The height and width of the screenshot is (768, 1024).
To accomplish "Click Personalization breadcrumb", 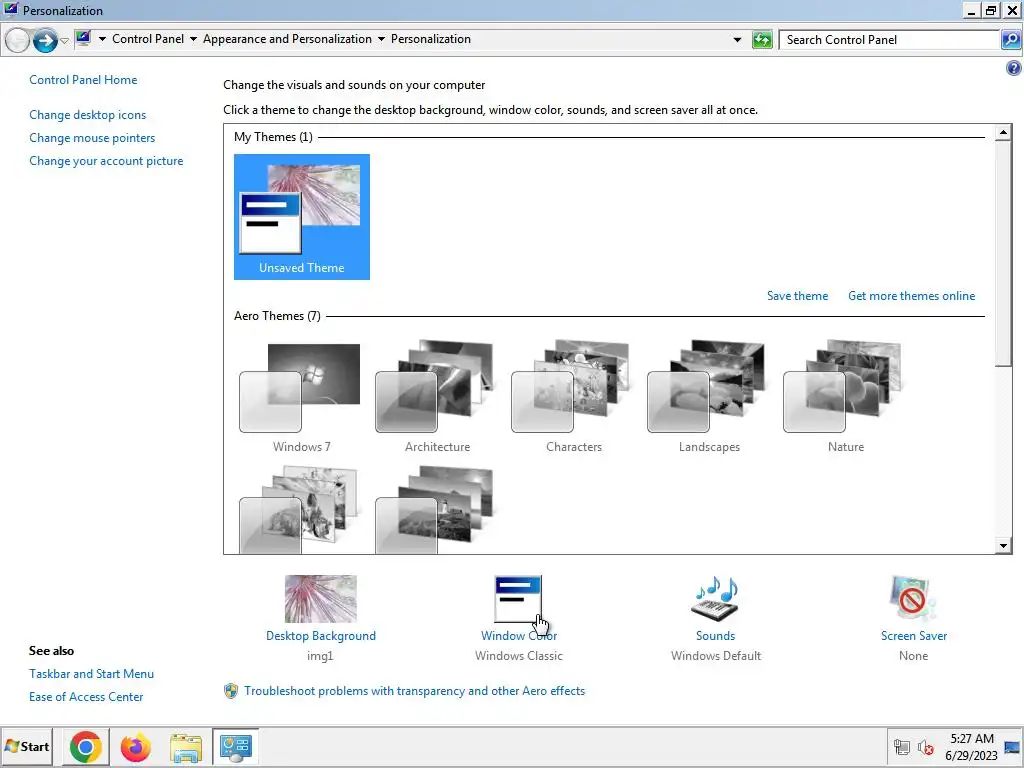I will click(x=431, y=39).
